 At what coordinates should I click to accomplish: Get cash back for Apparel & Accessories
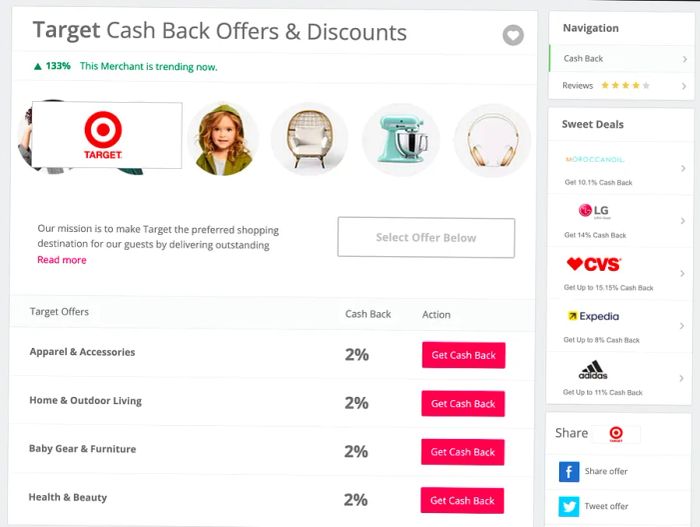(463, 355)
